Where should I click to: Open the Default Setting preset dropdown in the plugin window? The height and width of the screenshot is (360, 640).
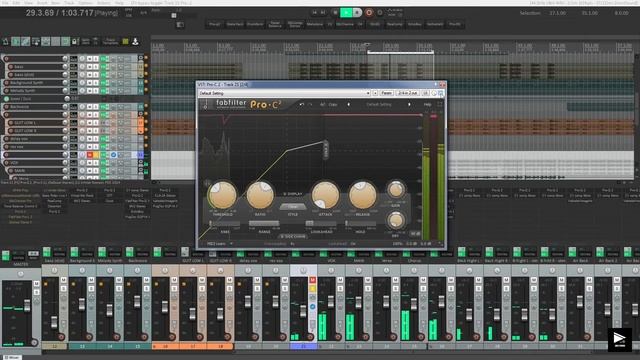[284, 93]
